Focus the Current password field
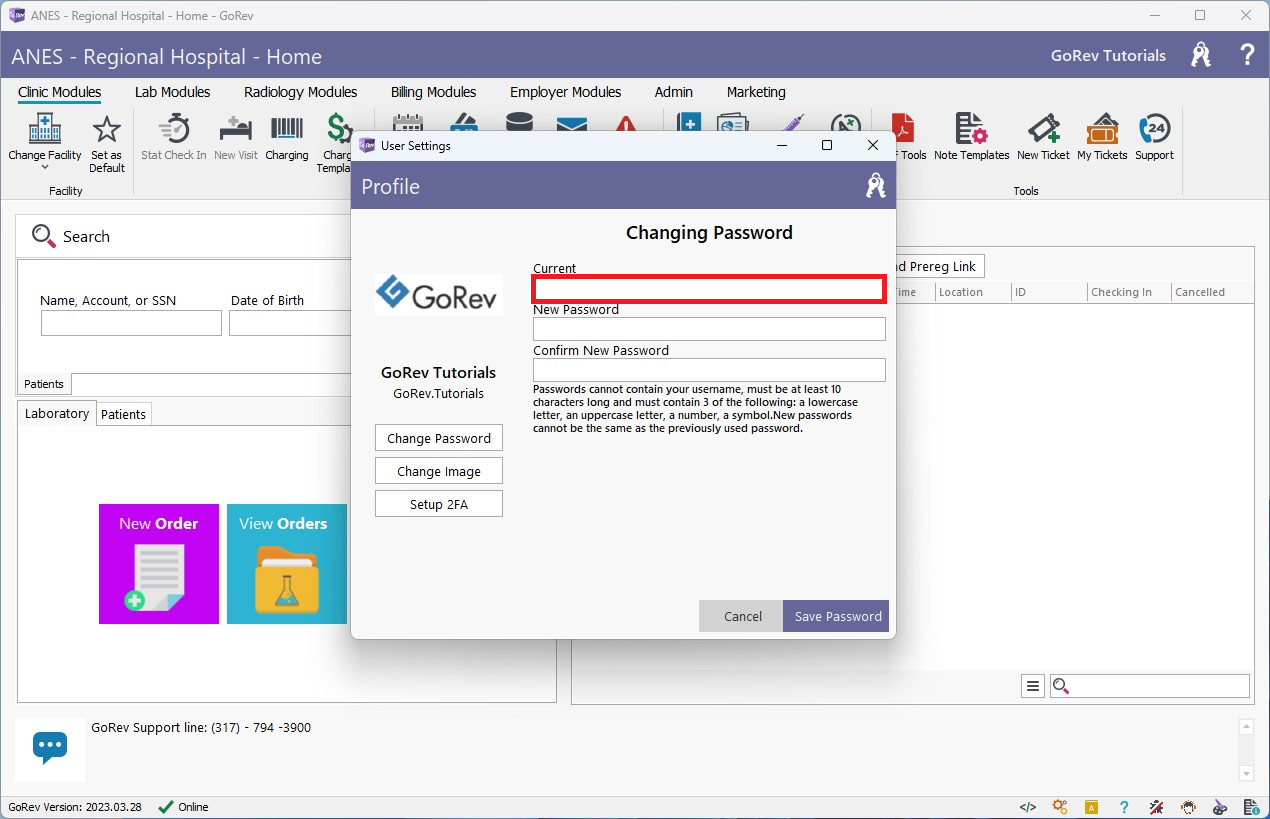 tap(709, 289)
